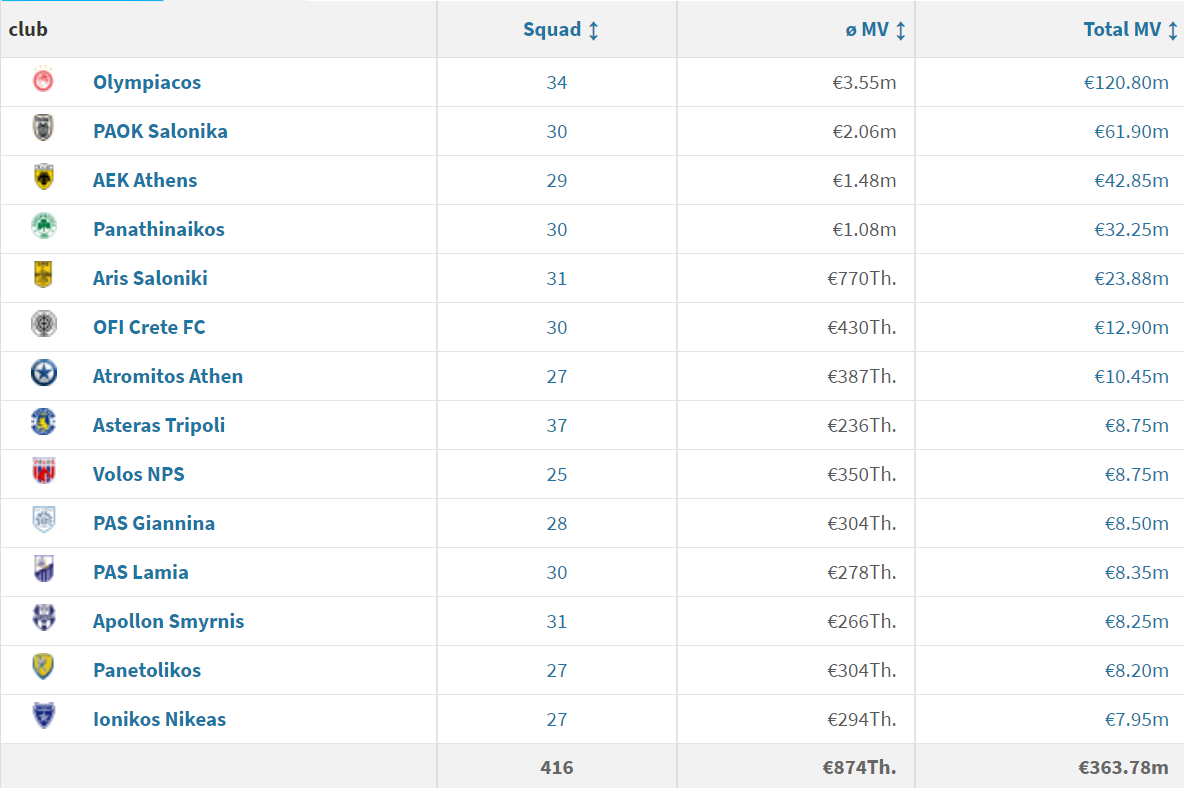Click the Ionikos Nikeas crest icon
Screen dimensions: 1184x788
pyautogui.click(x=43, y=716)
